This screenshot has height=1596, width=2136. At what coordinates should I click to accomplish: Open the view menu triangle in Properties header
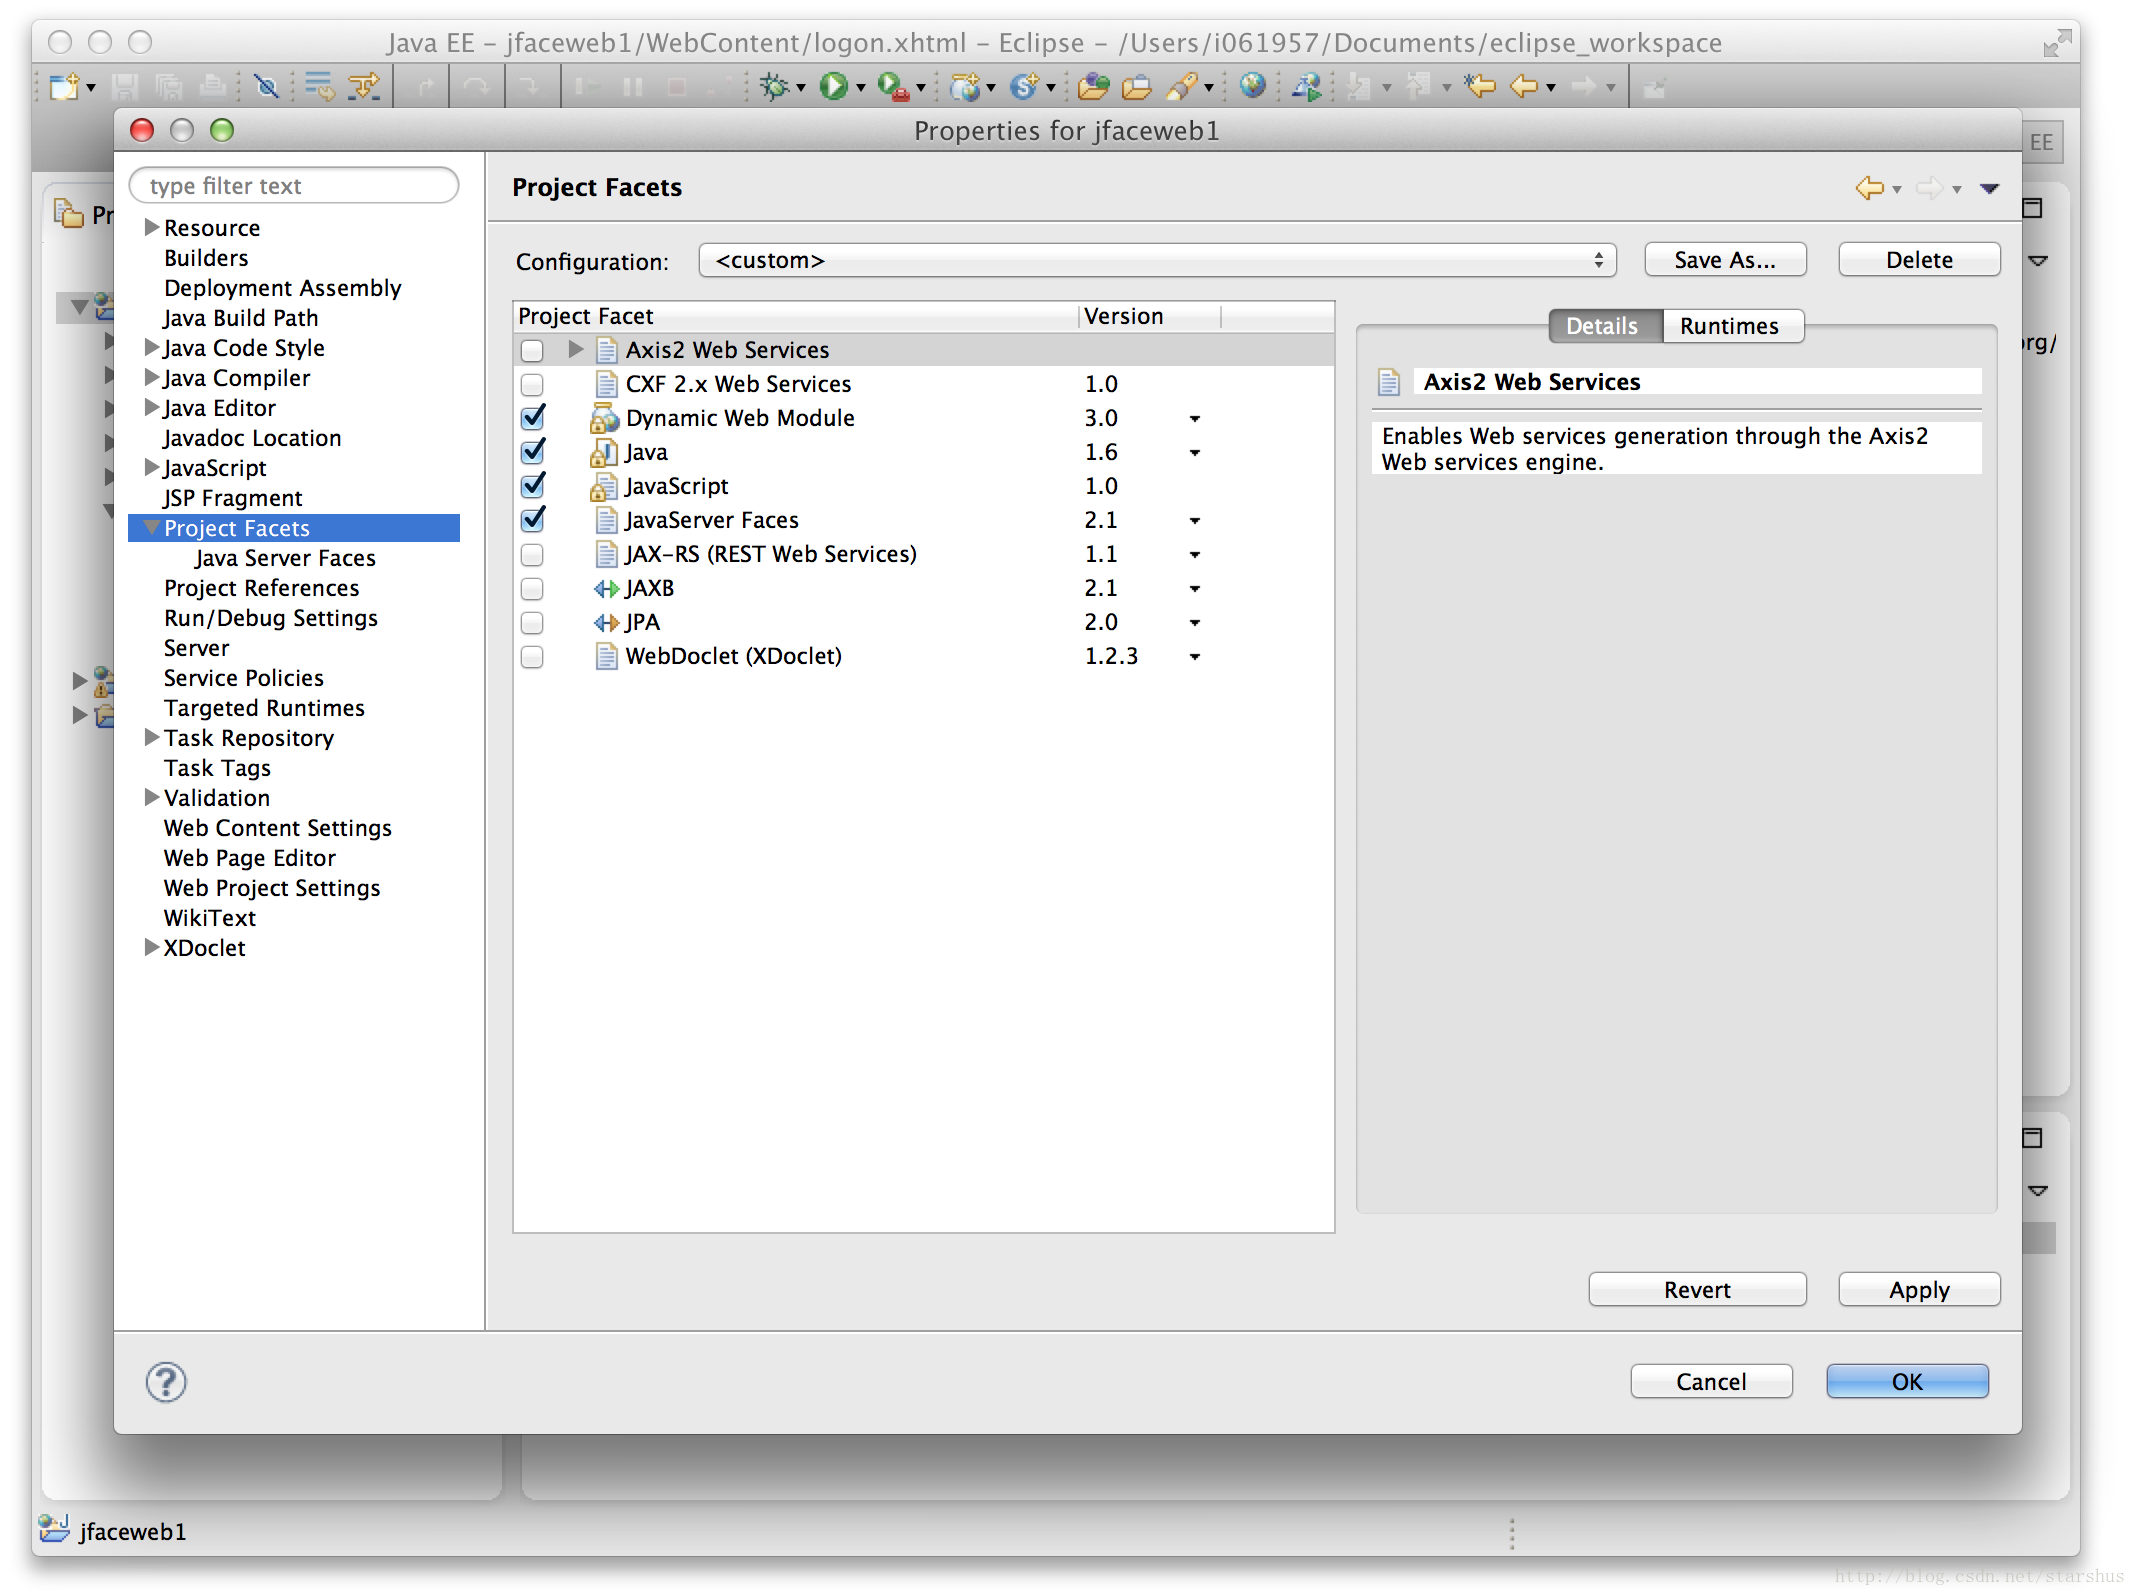pos(1989,188)
